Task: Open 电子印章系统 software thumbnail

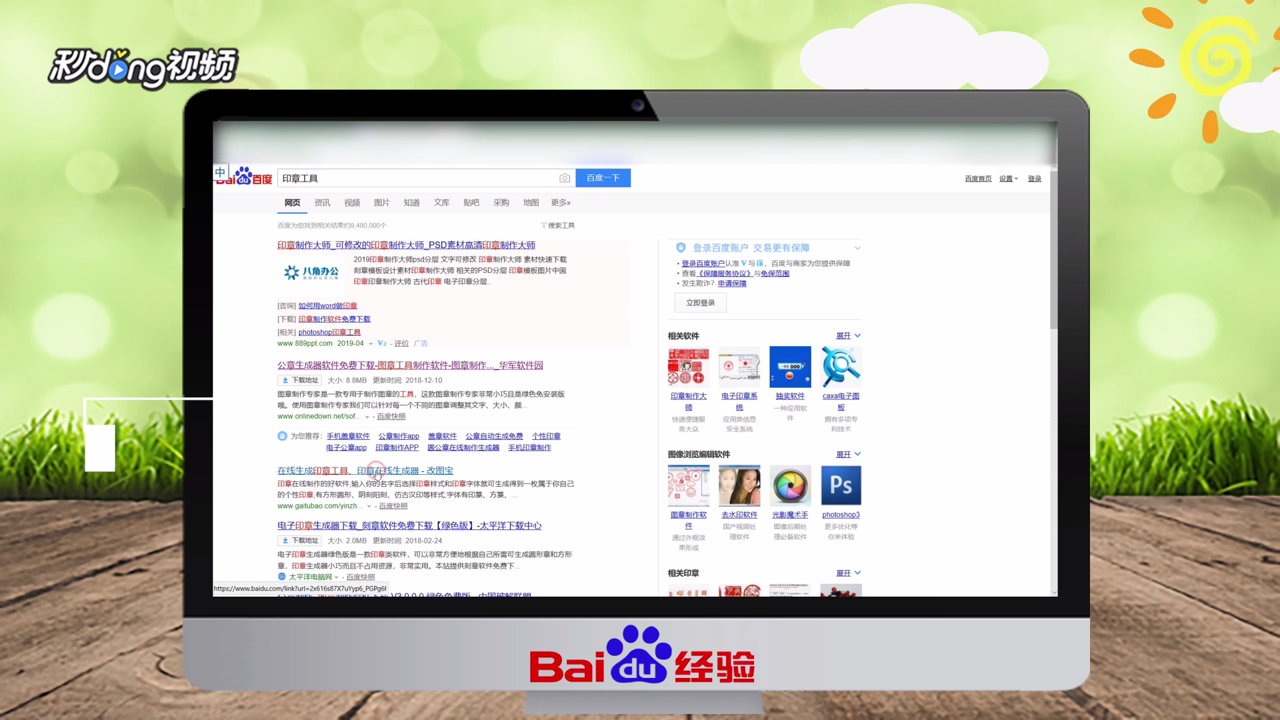Action: tap(739, 367)
